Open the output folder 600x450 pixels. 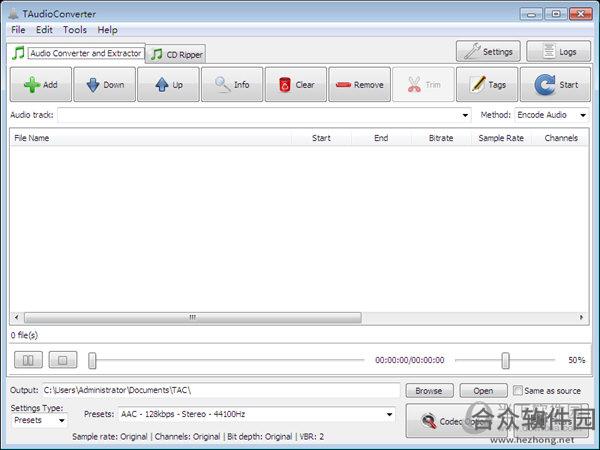(x=483, y=391)
